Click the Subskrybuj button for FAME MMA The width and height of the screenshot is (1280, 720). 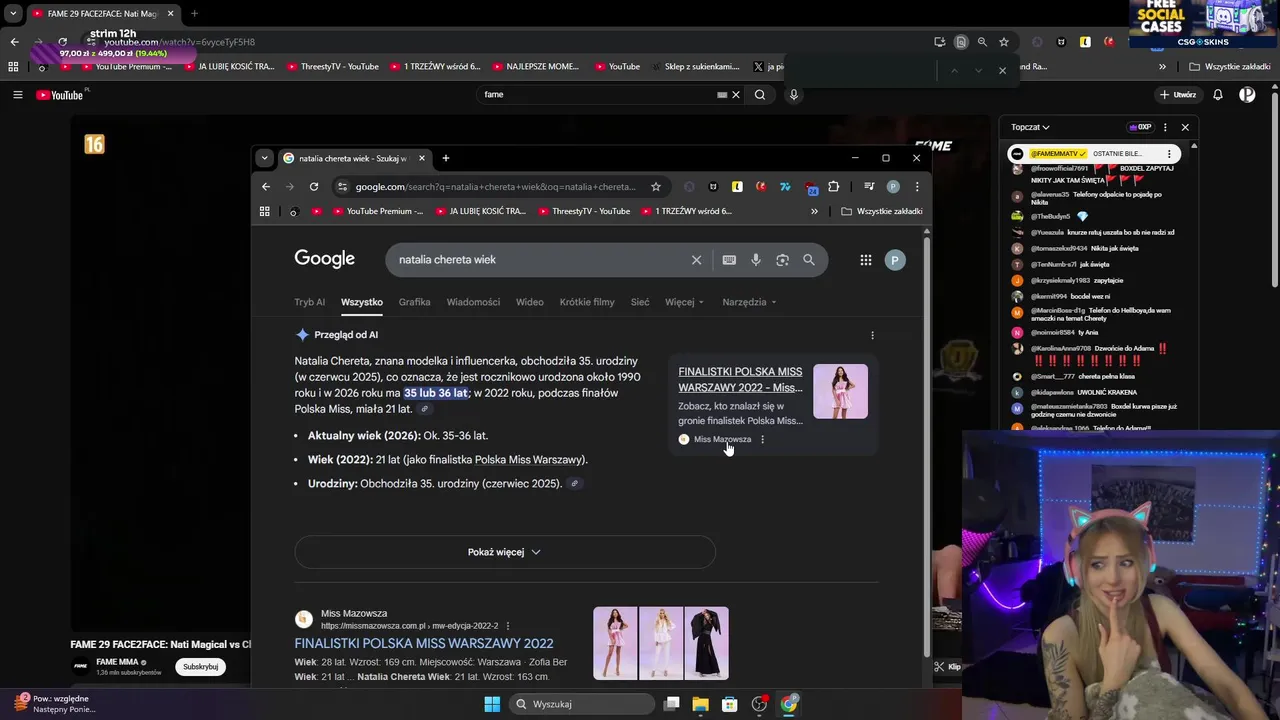pyautogui.click(x=201, y=667)
